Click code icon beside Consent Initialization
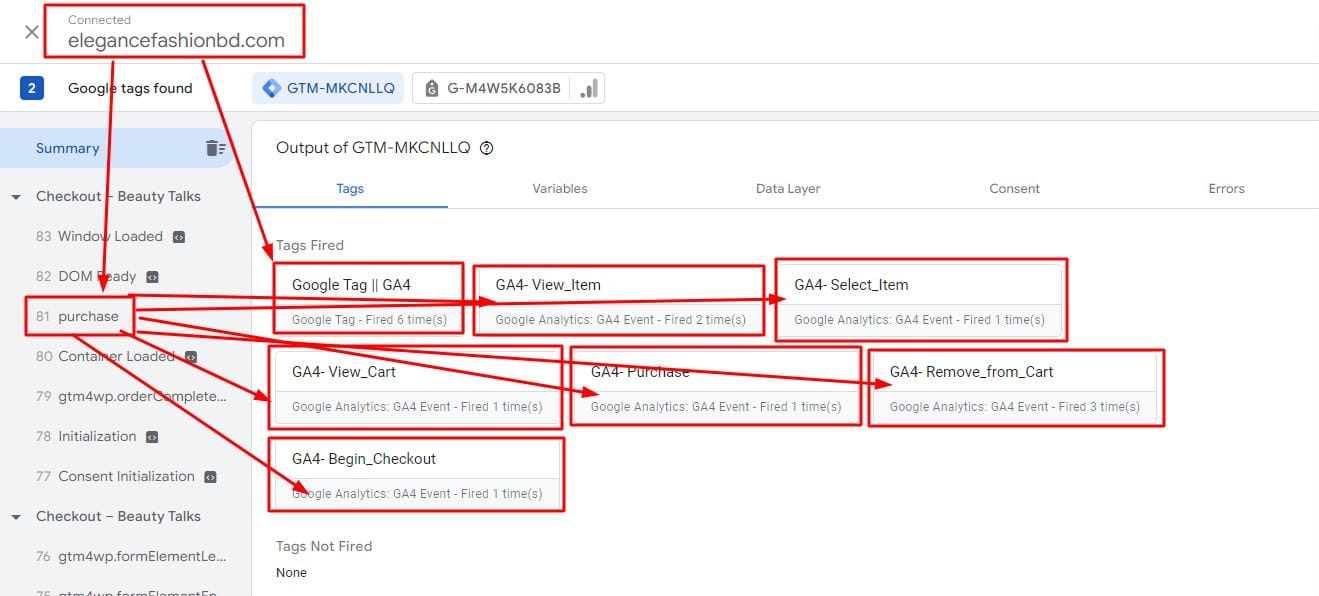Screen dimensions: 1319x596 211,477
